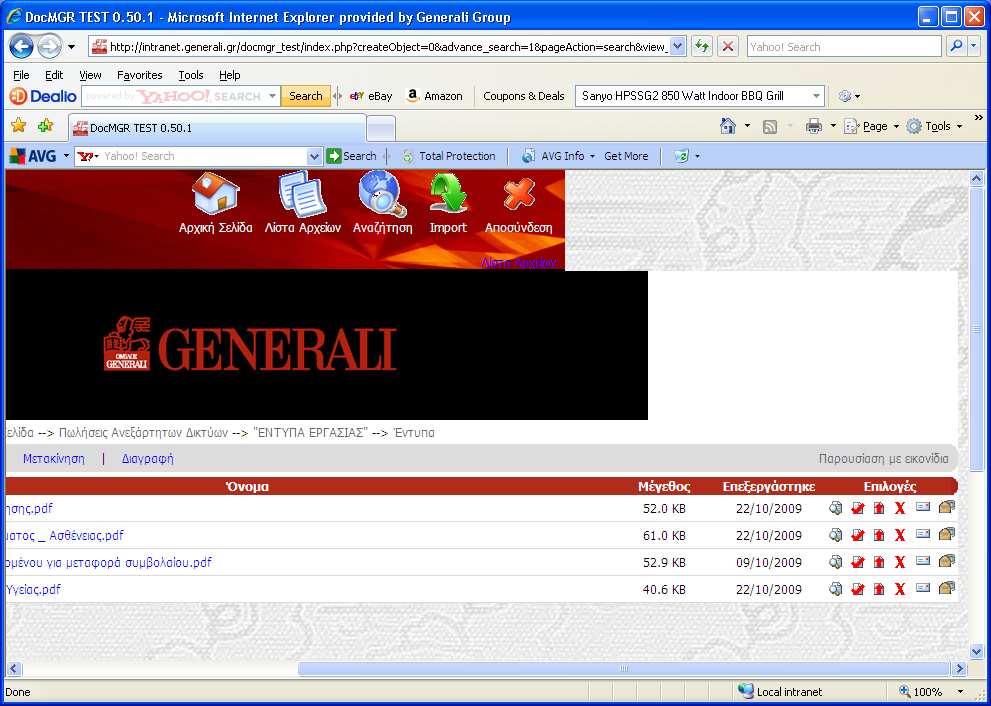The height and width of the screenshot is (706, 991).
Task: Open AVG Yahoo! Search box dropdown arrow
Action: tap(314, 156)
